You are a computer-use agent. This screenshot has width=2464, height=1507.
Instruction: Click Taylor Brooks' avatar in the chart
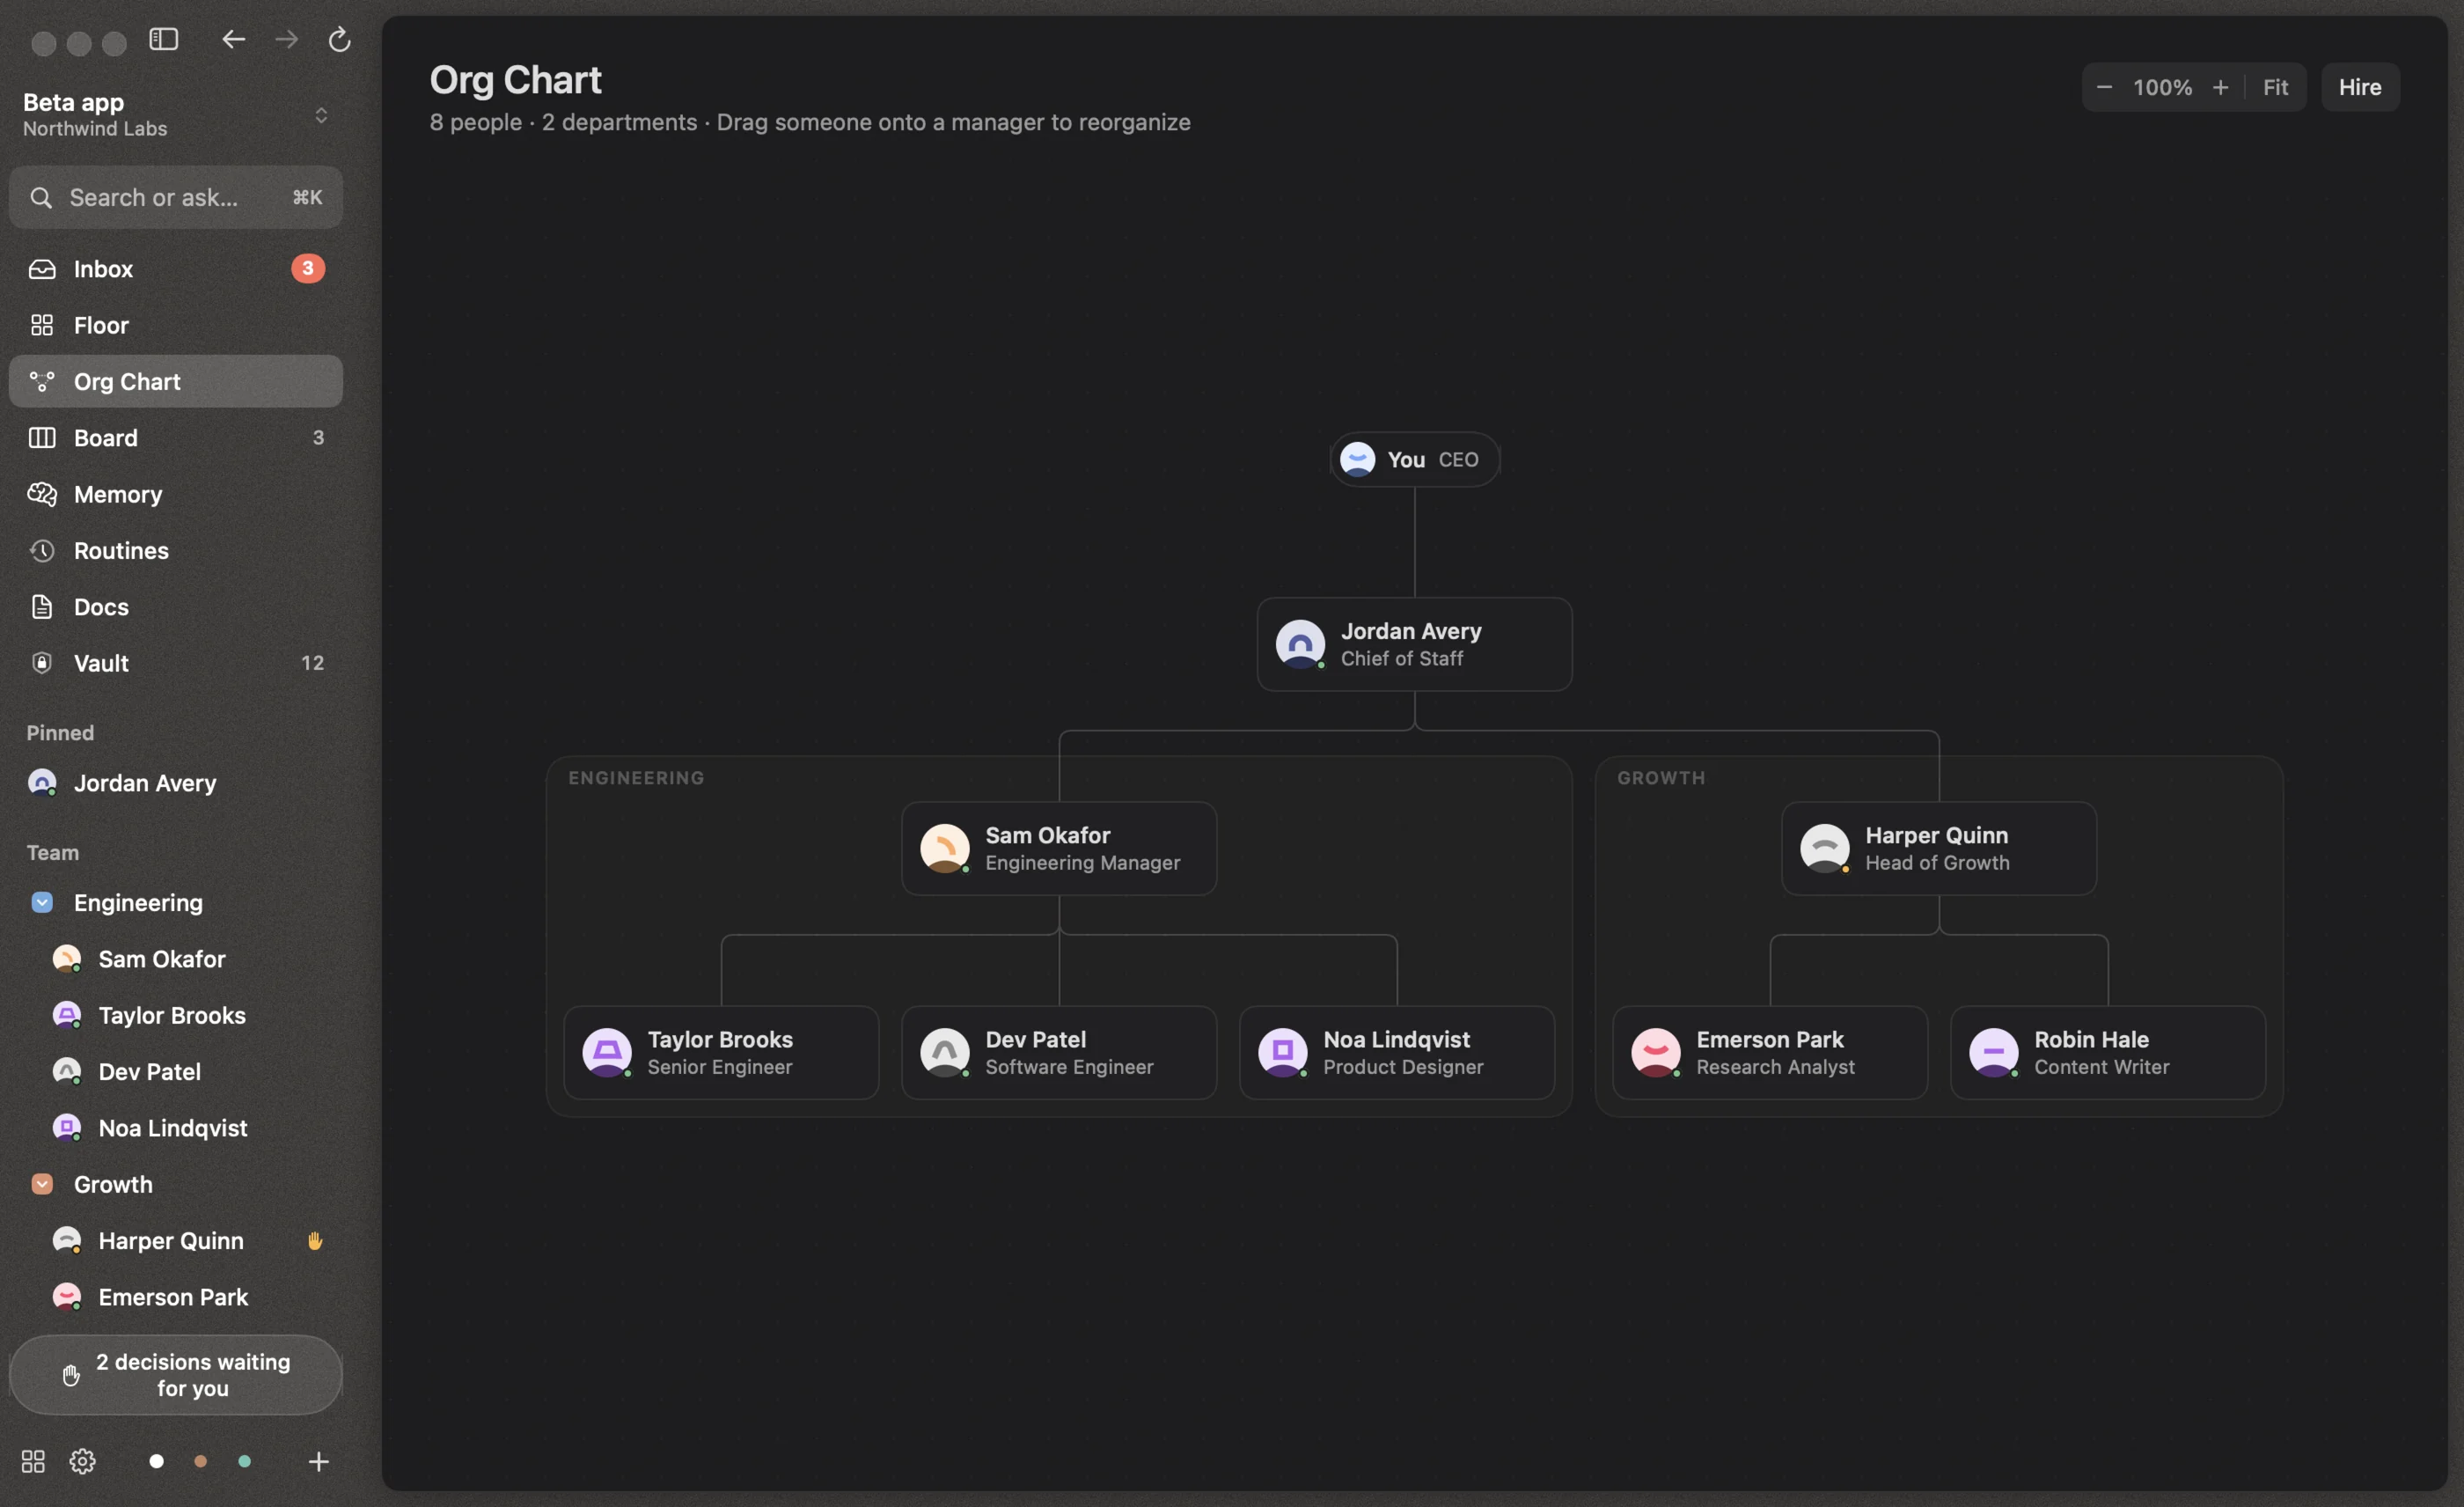(x=606, y=1052)
